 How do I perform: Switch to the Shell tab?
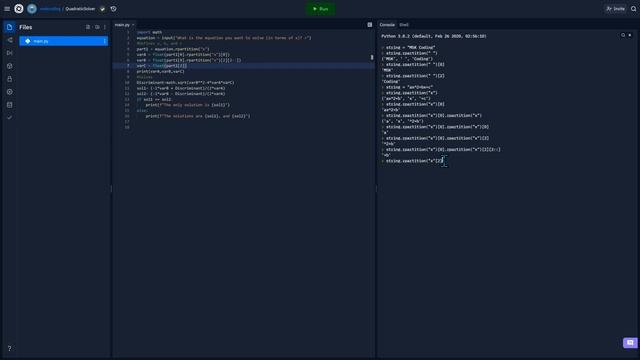404,25
